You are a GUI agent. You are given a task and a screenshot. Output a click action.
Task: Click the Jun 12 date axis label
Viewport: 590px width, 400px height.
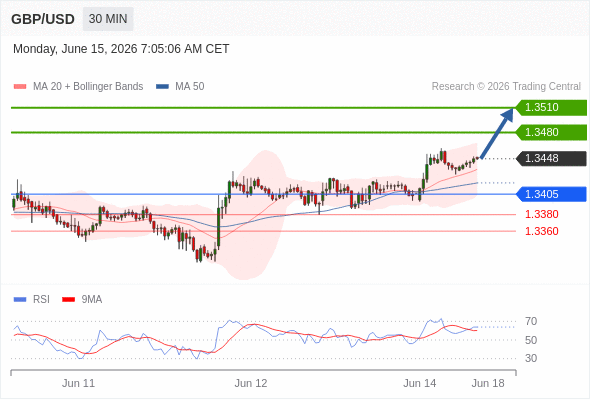(x=251, y=383)
